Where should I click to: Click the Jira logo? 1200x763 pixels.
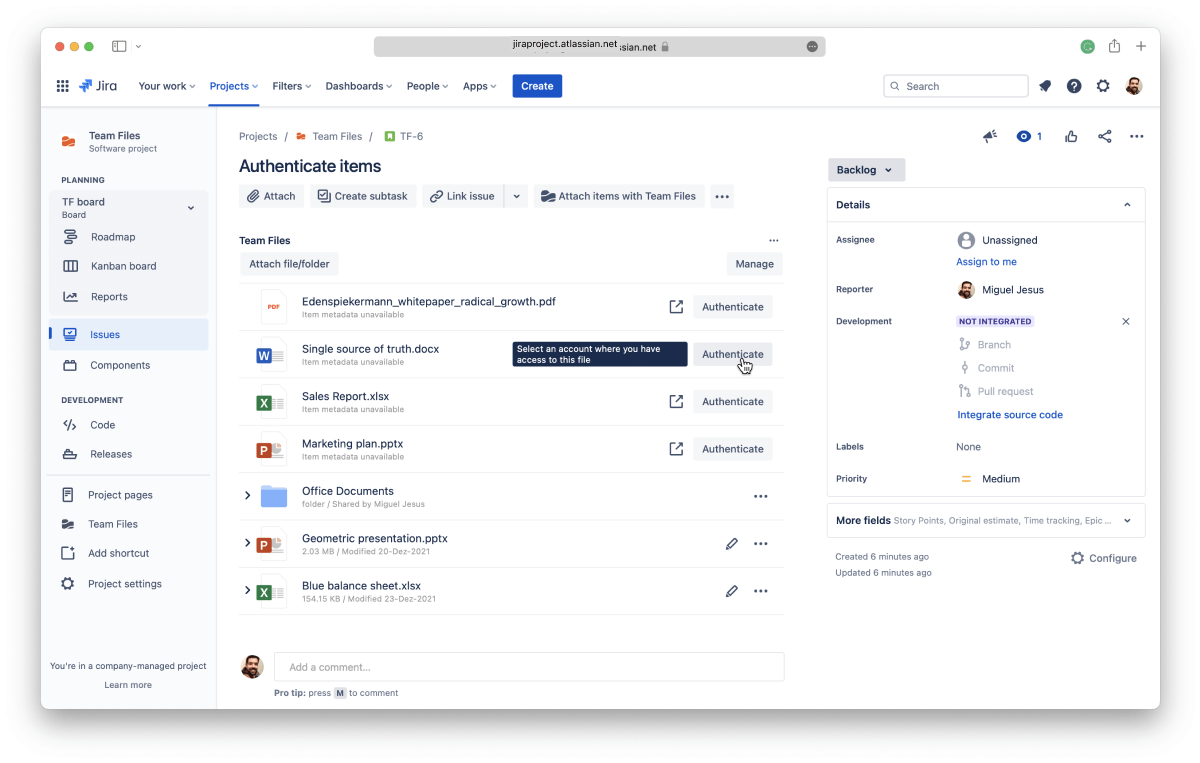coord(98,86)
